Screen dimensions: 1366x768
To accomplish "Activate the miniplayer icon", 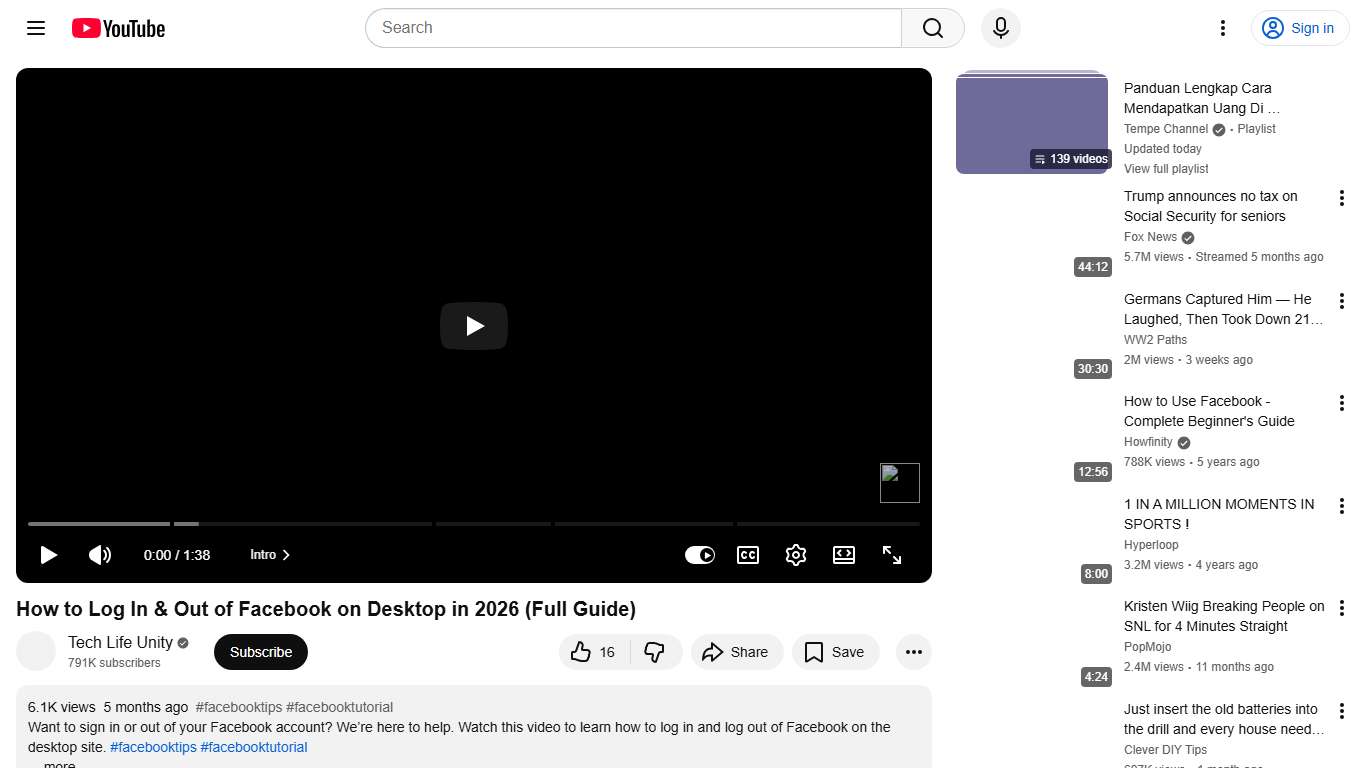I will (843, 555).
